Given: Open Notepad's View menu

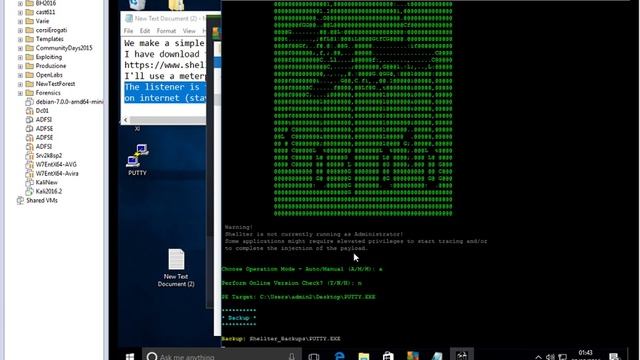Looking at the screenshot, I should click(x=189, y=31).
